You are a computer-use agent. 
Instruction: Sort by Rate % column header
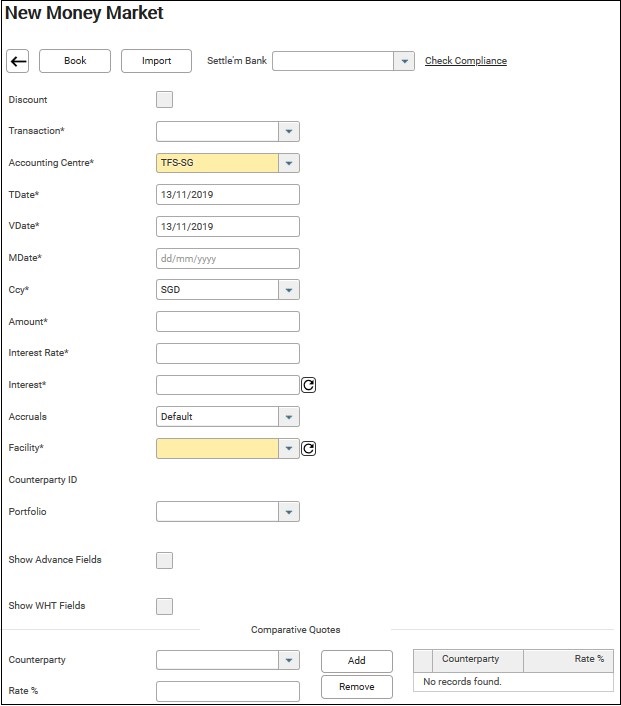567,660
